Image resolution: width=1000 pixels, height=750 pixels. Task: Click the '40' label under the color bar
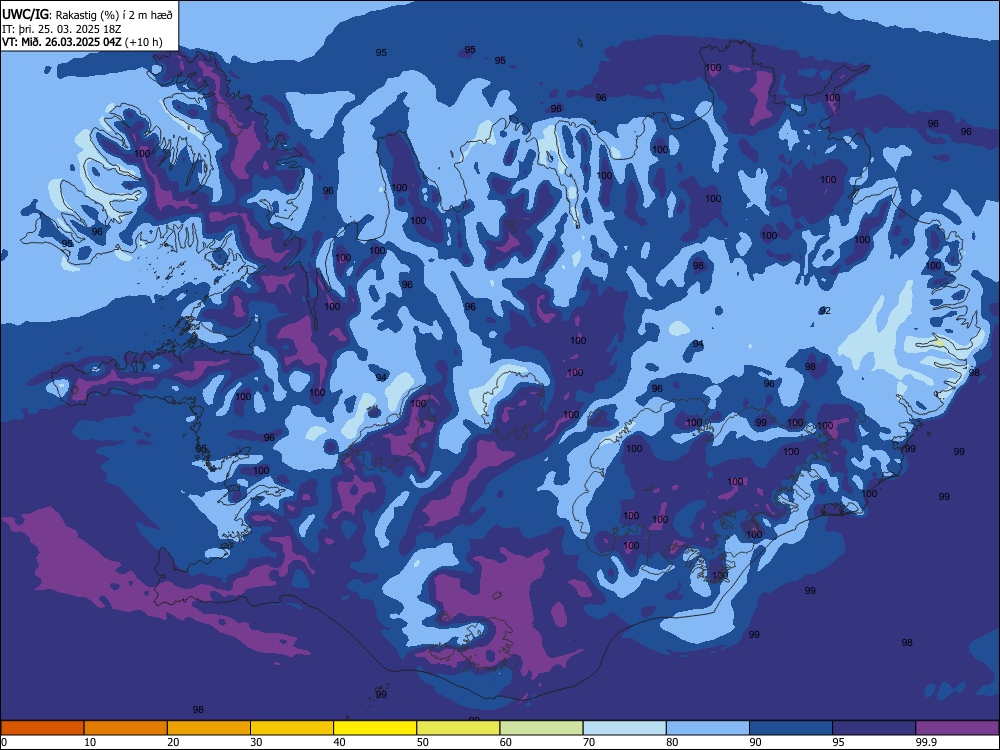click(339, 742)
